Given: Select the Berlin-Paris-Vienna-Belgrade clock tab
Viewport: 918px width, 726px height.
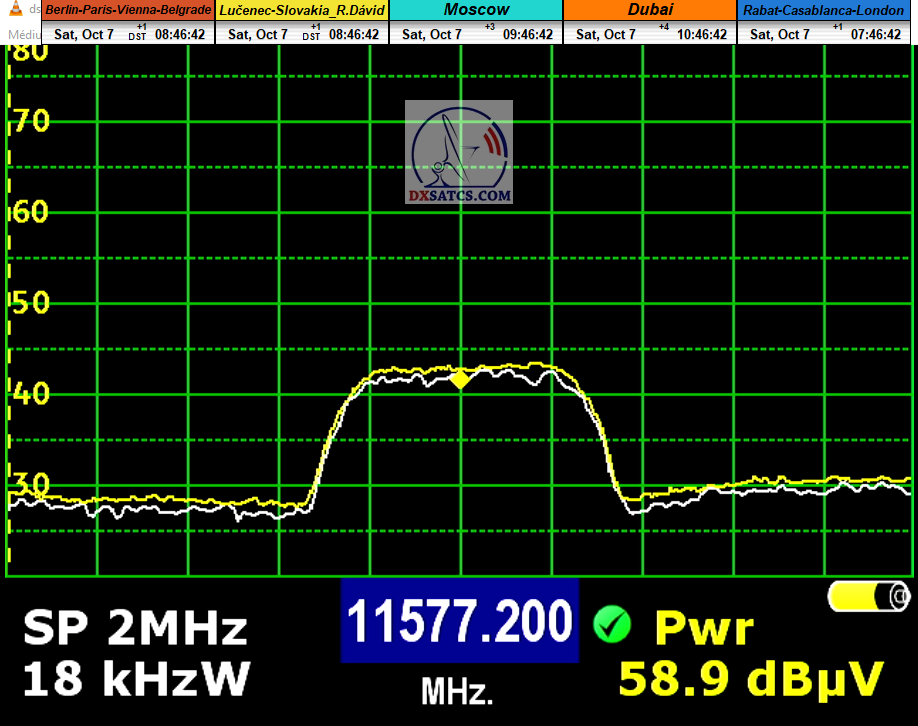Looking at the screenshot, I should (x=128, y=10).
